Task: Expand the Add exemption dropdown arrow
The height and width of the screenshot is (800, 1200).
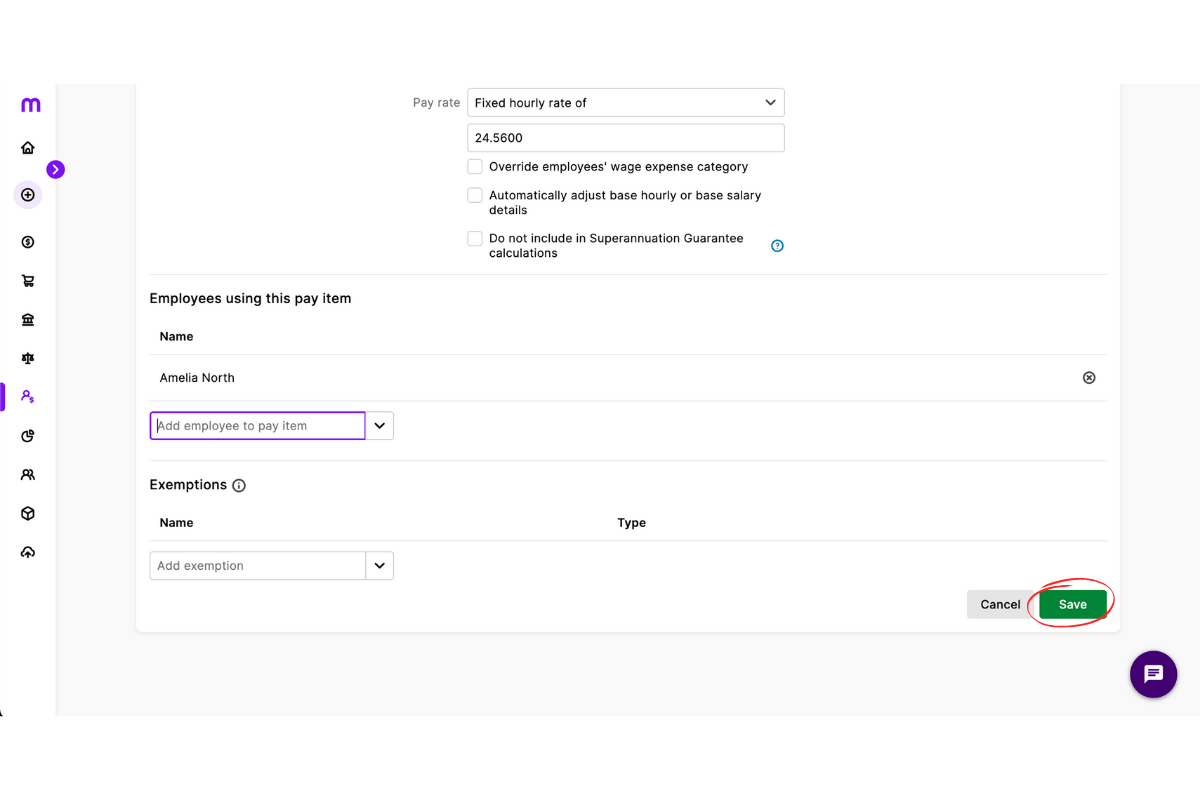Action: pyautogui.click(x=380, y=566)
